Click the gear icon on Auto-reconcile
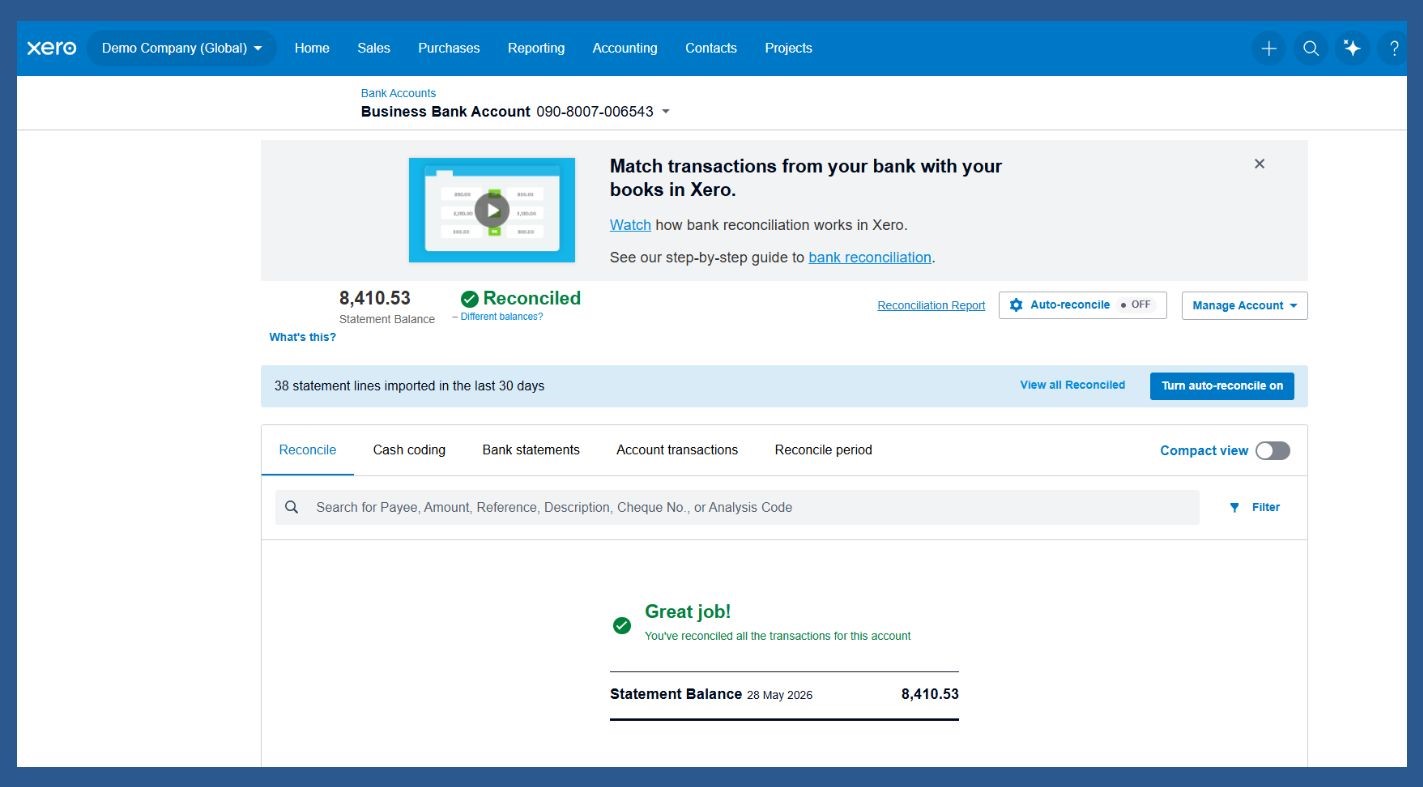Screen dimensions: 1423x787 tap(1016, 305)
